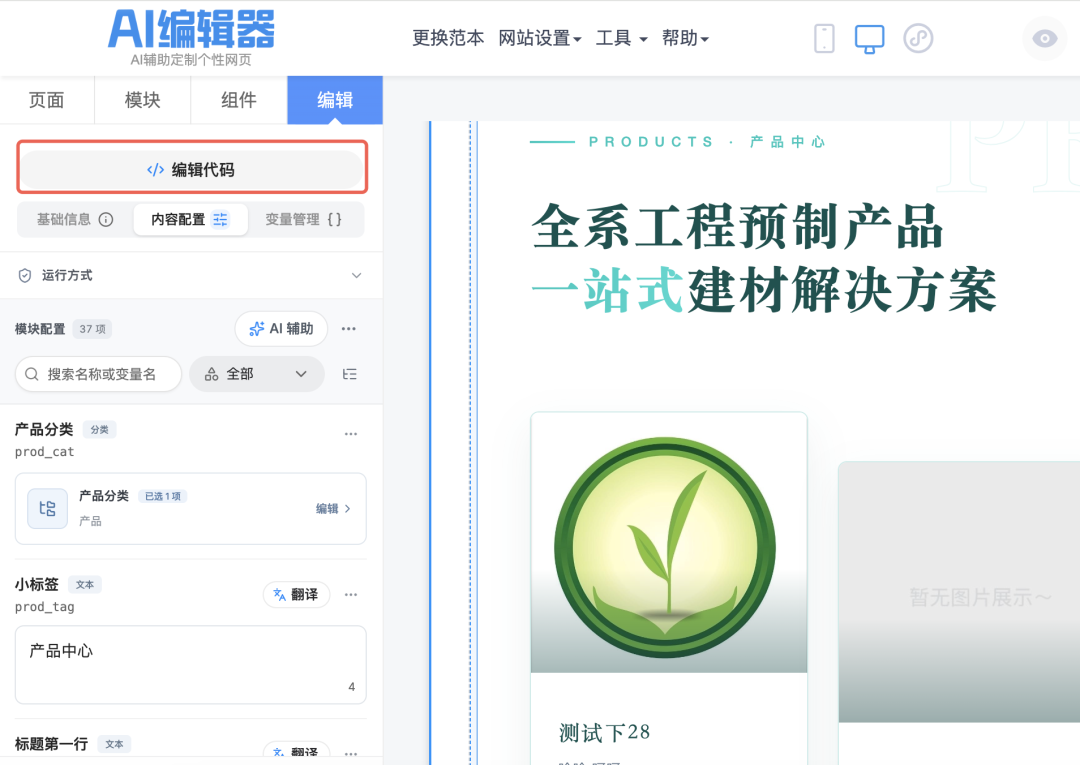
Task: Focus the 搜索名称或变量名 search field
Action: pos(98,374)
